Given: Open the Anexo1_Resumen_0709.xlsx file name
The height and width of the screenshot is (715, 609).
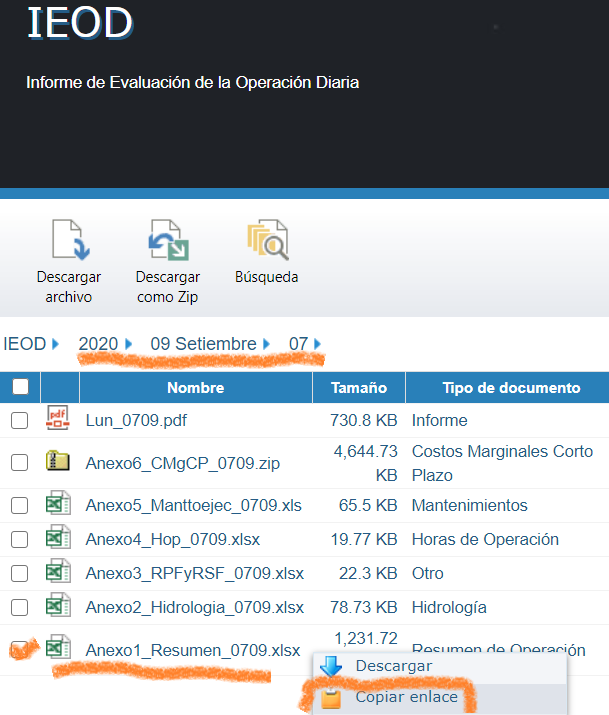Looking at the screenshot, I should click(x=192, y=650).
